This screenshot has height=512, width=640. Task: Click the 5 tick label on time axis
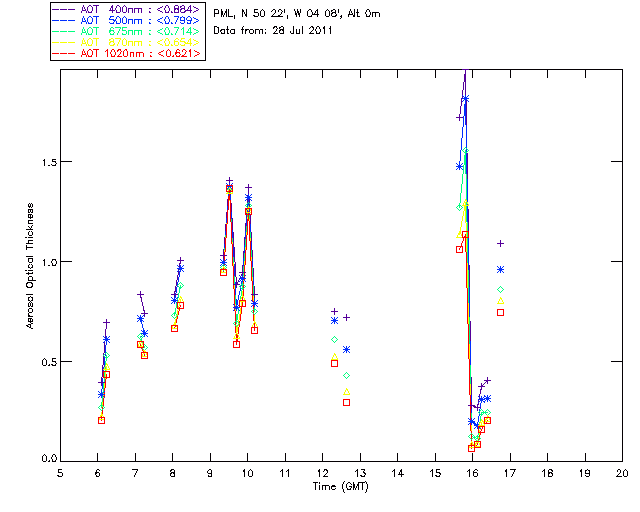pyautogui.click(x=60, y=473)
